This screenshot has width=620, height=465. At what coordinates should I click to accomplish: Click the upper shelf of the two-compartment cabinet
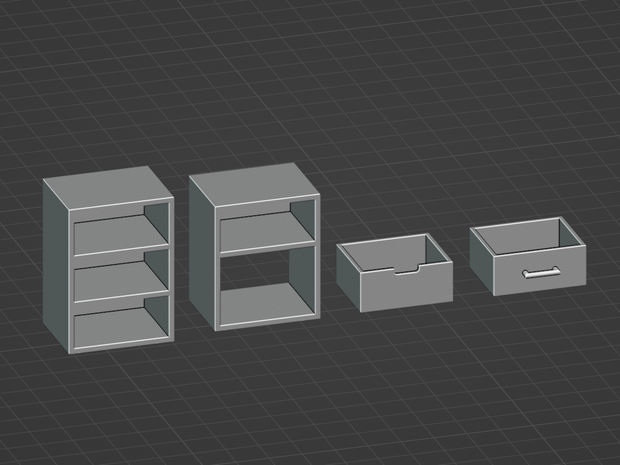(x=265, y=231)
